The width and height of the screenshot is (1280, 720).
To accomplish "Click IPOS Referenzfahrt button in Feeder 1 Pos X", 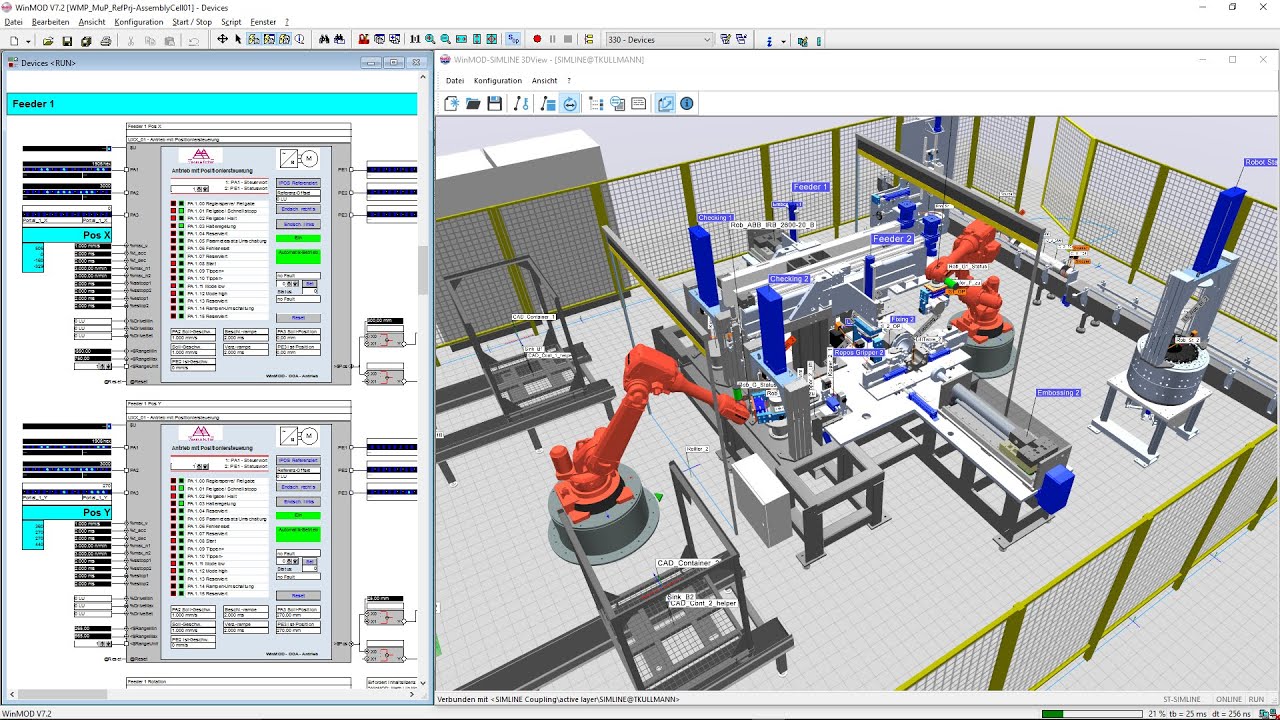I will 298,183.
